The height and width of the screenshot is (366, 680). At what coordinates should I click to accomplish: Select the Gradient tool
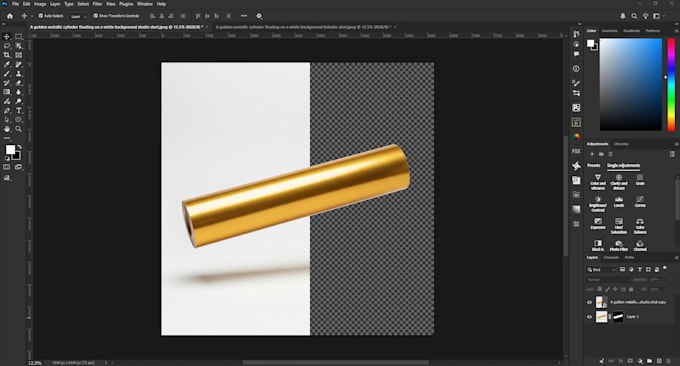[7, 92]
